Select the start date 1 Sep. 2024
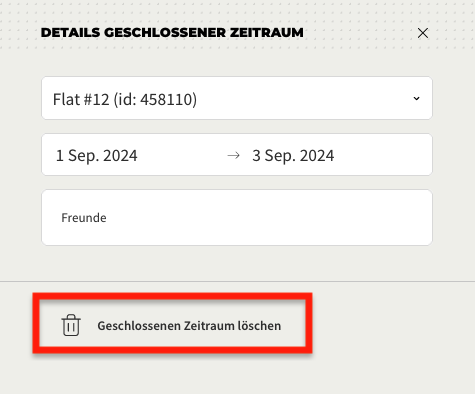Screen dimensions: 475x394 [97, 155]
